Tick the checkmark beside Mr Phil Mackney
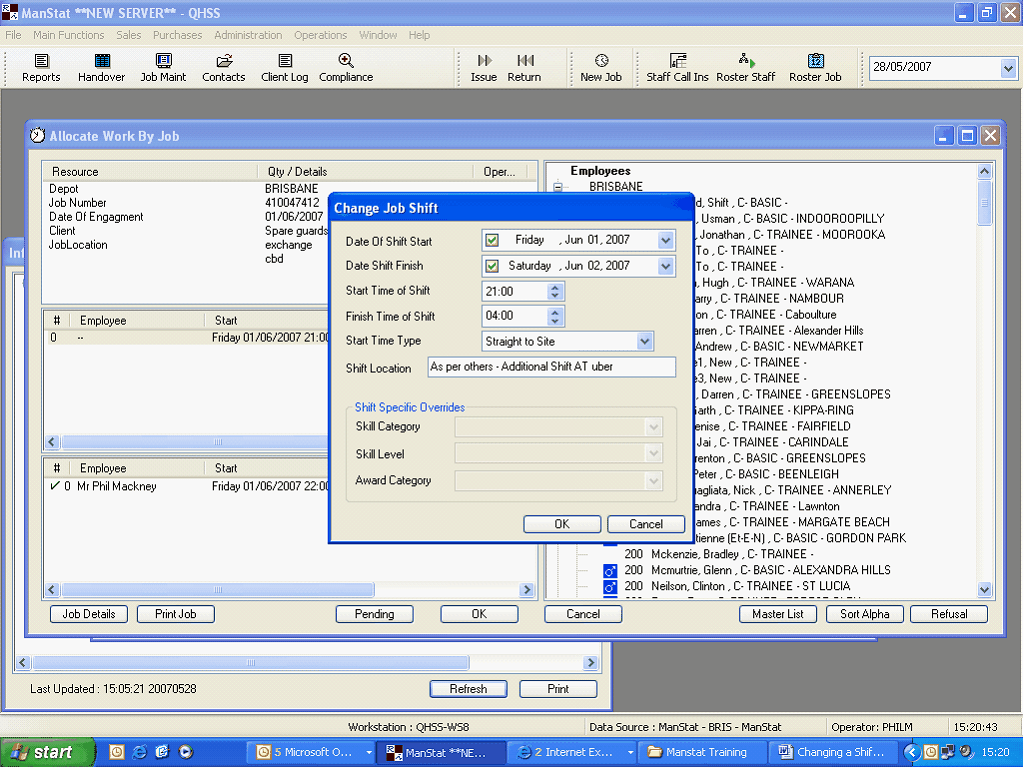The height and width of the screenshot is (768, 1024). tap(54, 487)
